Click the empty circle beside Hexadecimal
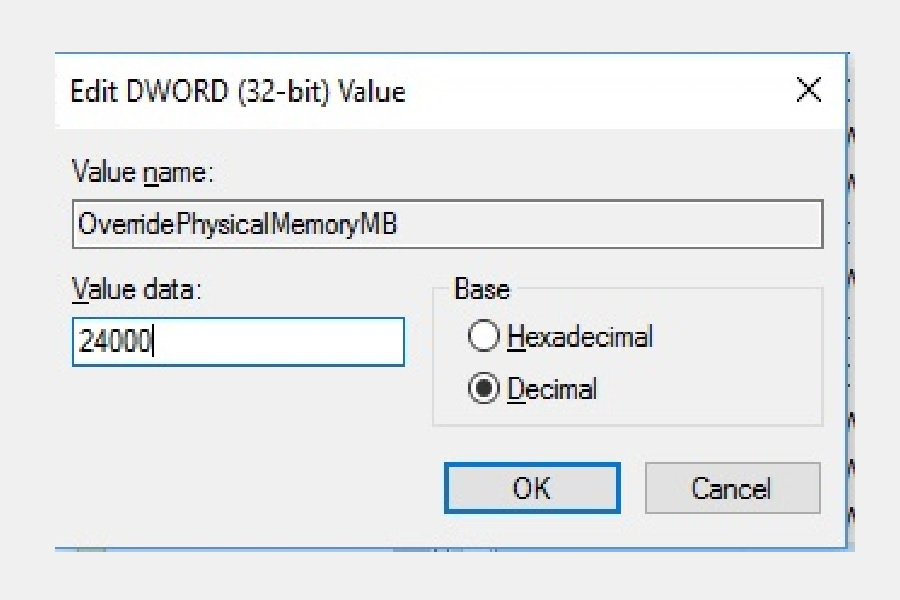This screenshot has width=900, height=600. pos(483,338)
